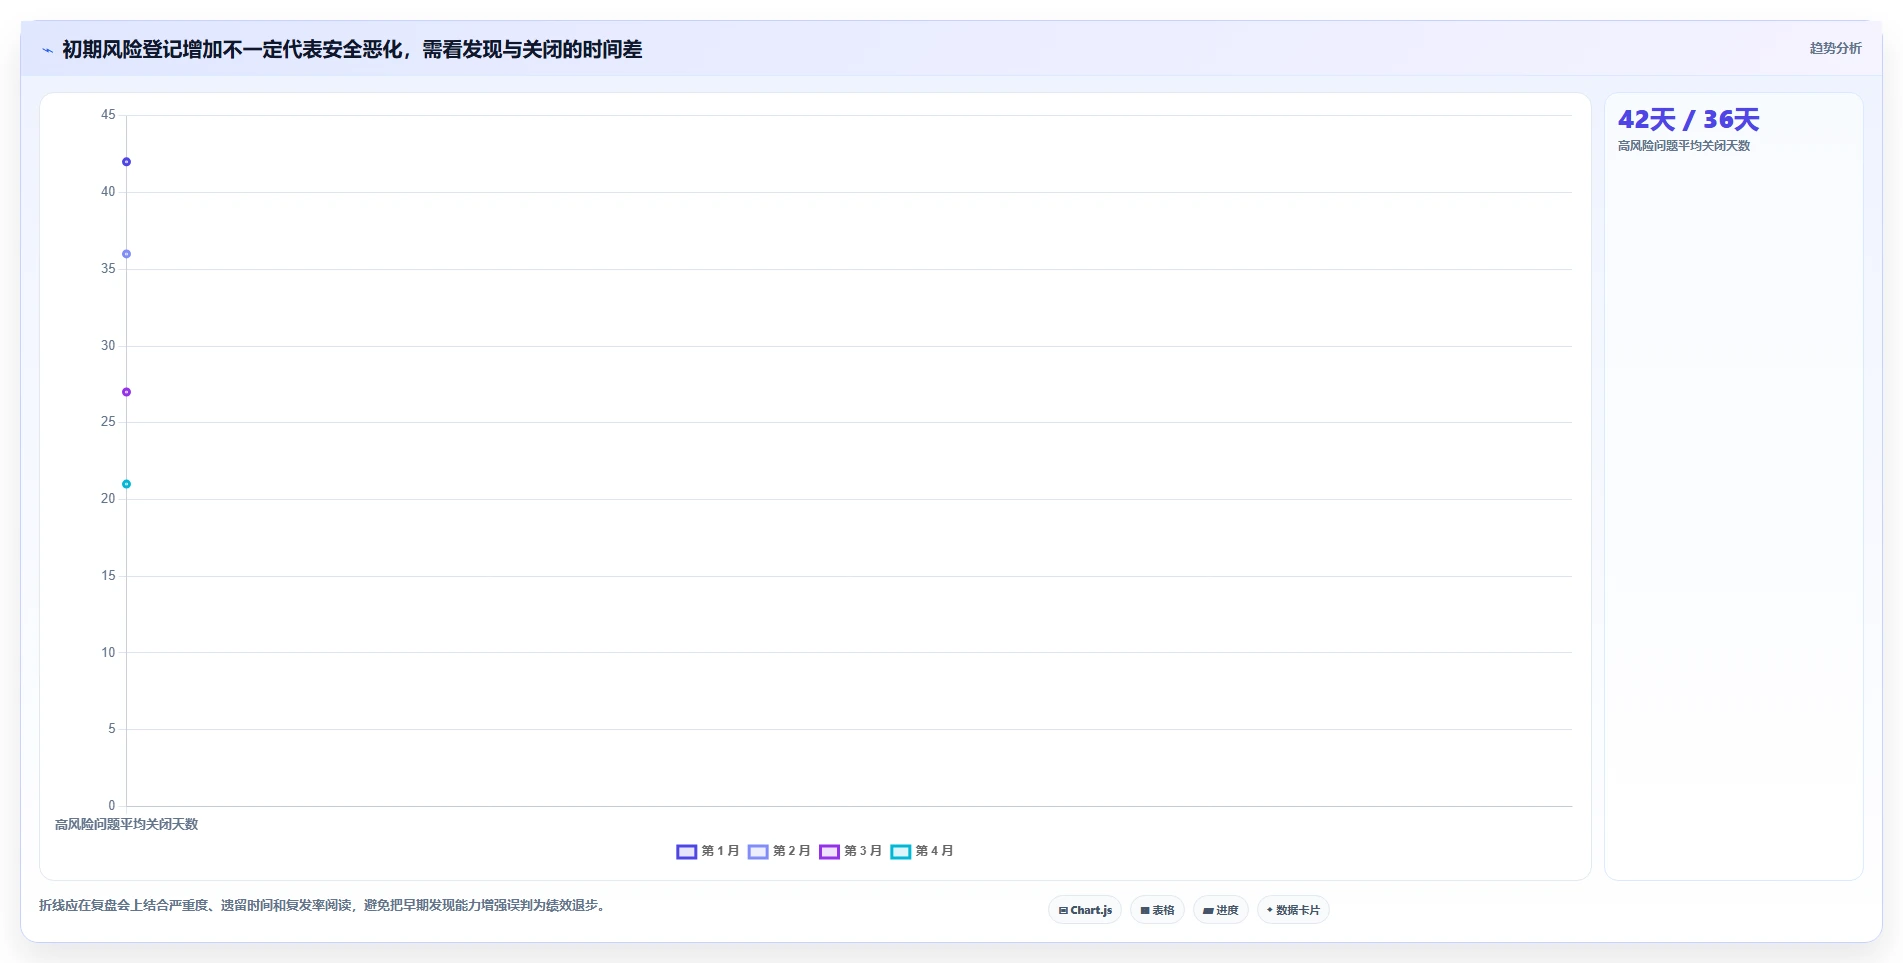Click the 第 1 月 data point at 42
Image resolution: width=1903 pixels, height=963 pixels.
point(126,162)
